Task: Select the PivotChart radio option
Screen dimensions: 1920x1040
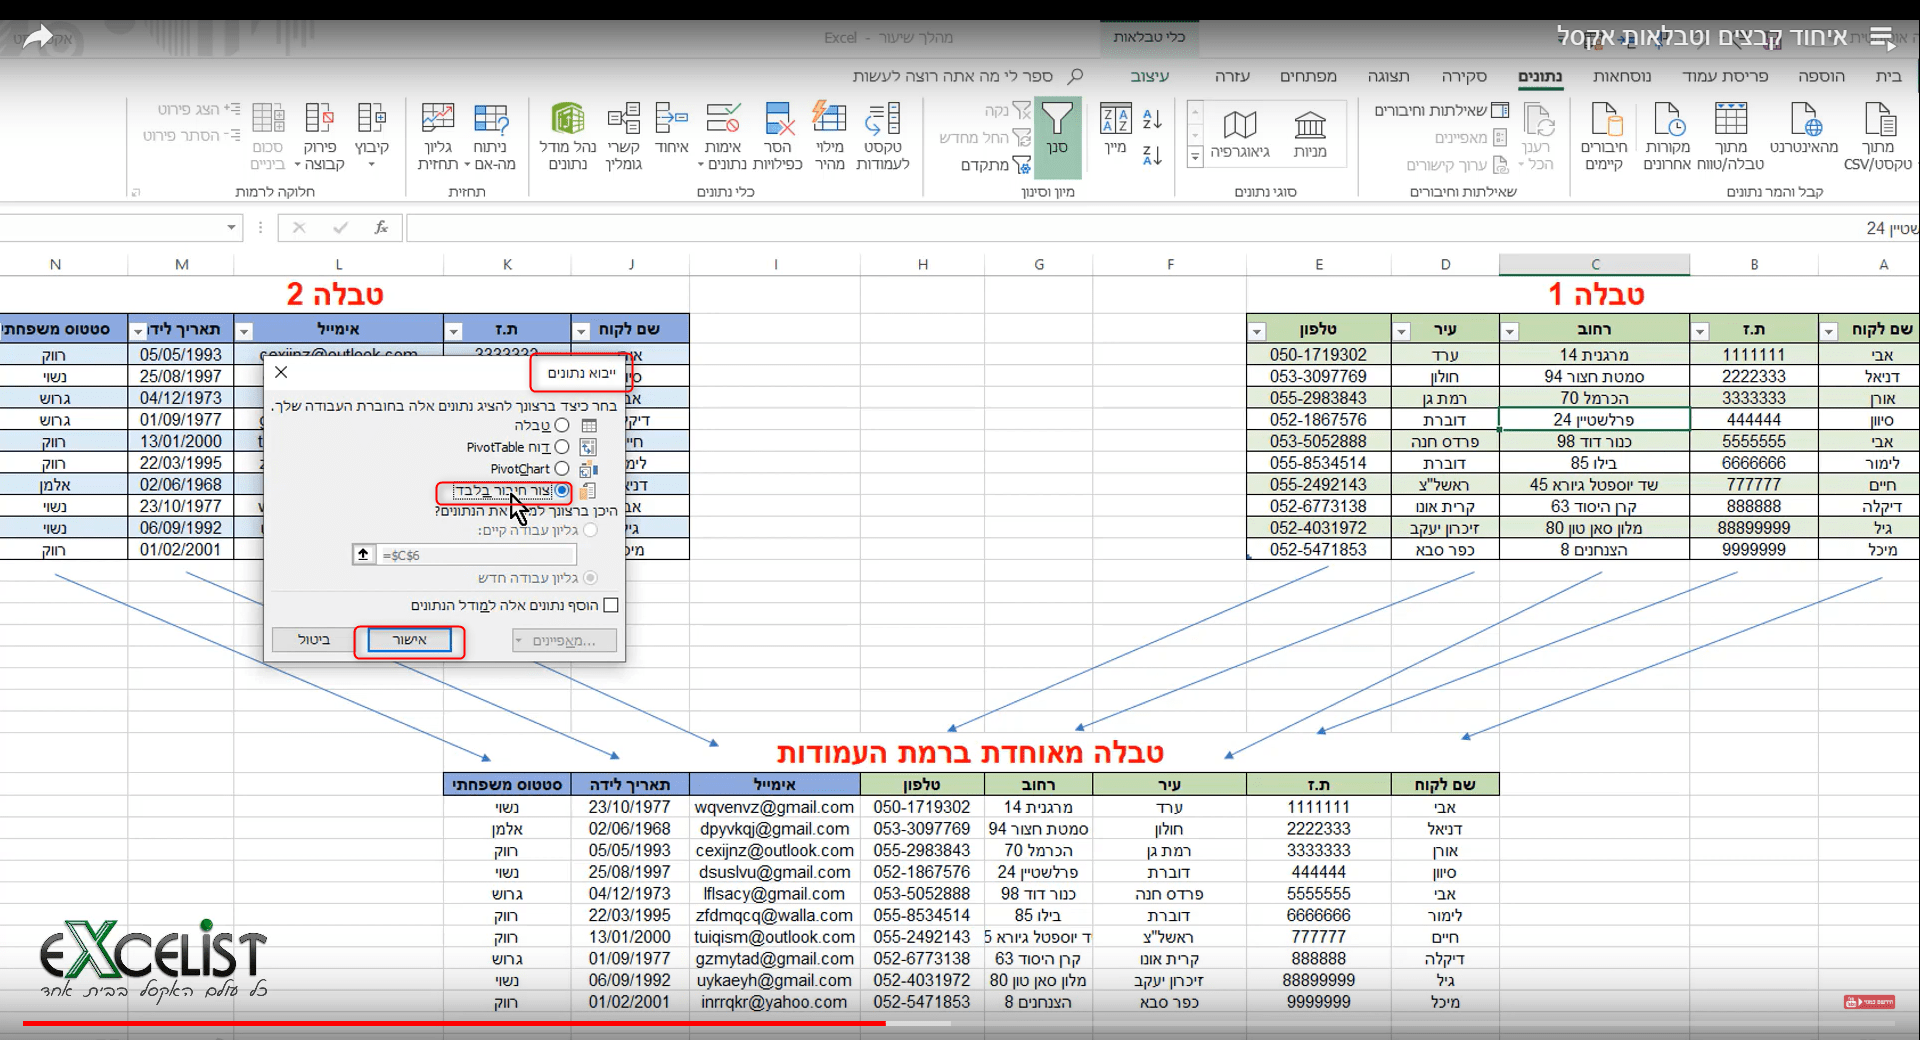Action: coord(562,468)
